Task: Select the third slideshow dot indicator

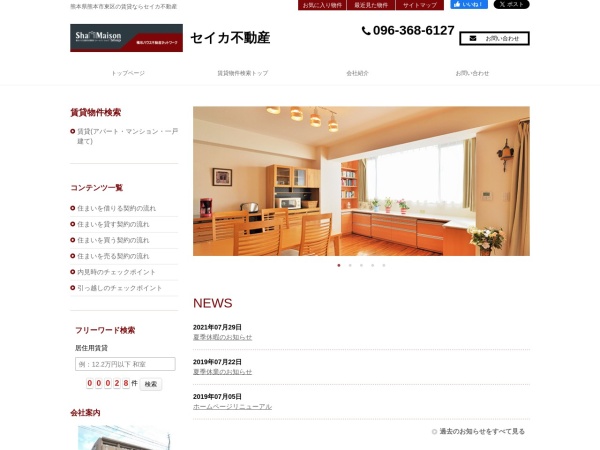Action: 361,266
